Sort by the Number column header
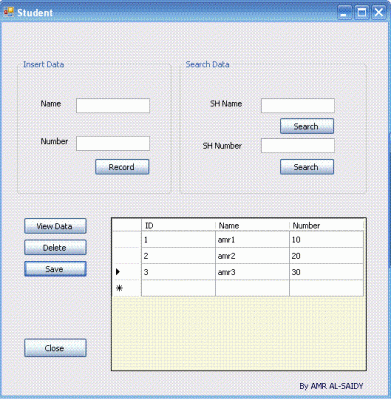Image resolution: width=391 pixels, height=400 pixels. point(326,225)
